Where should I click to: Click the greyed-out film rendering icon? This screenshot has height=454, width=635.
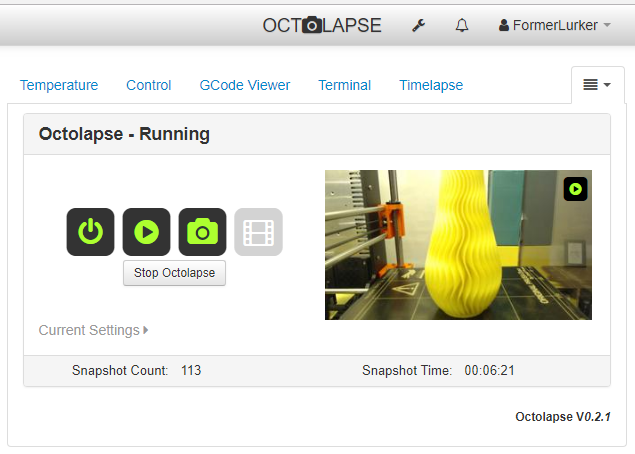258,232
